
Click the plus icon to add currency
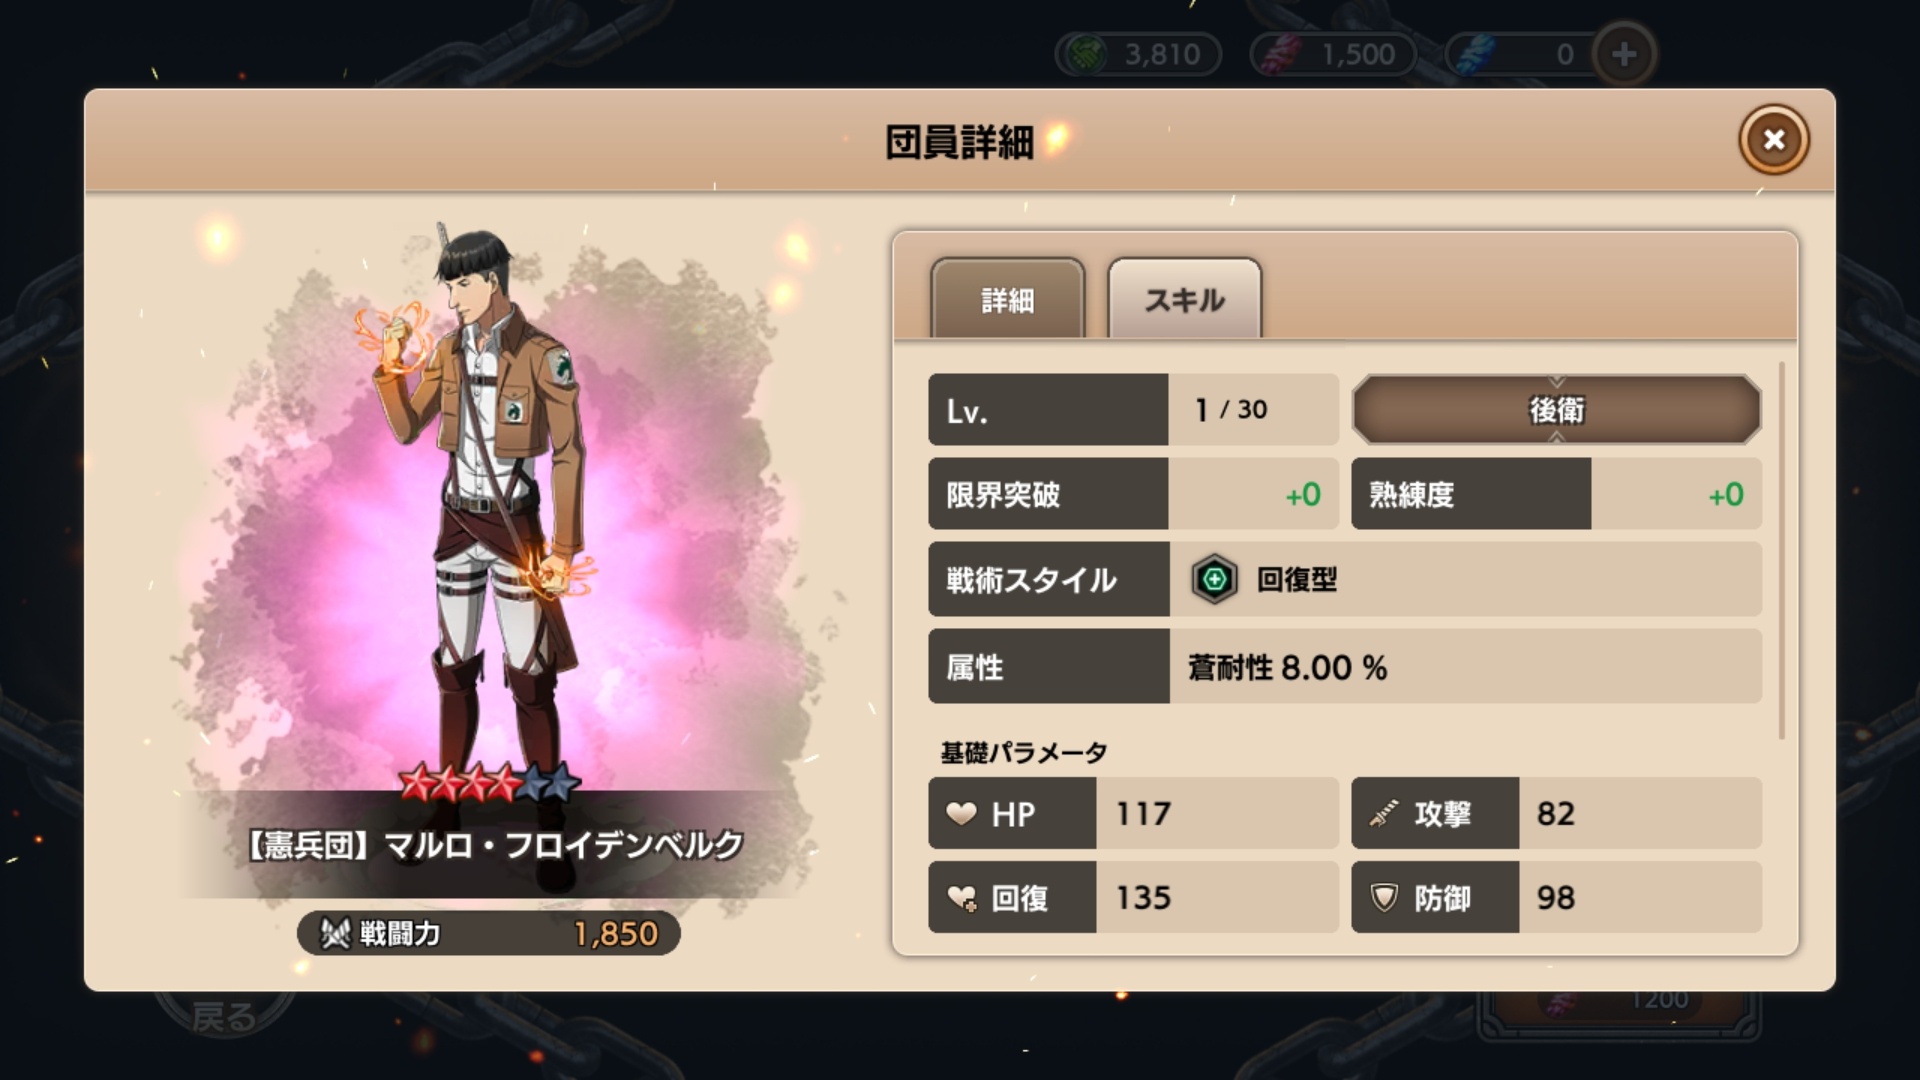[x=1624, y=54]
